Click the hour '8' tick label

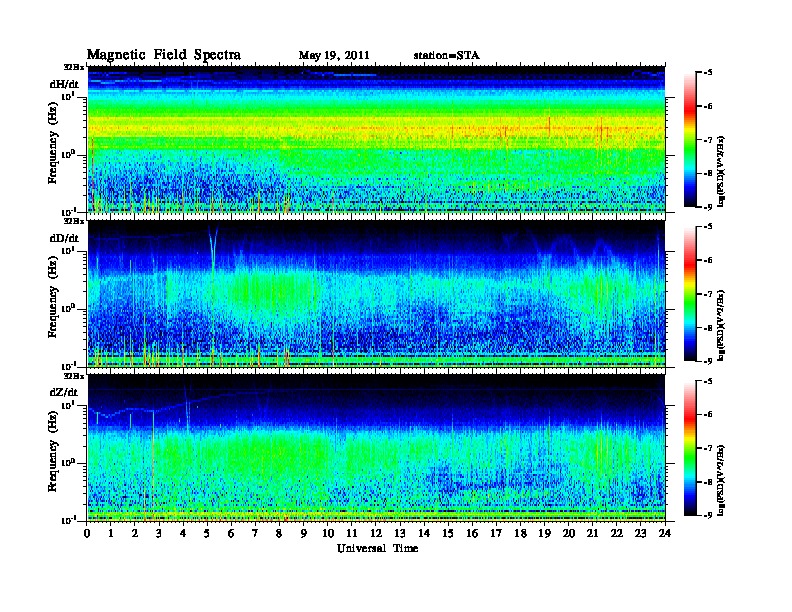279,533
